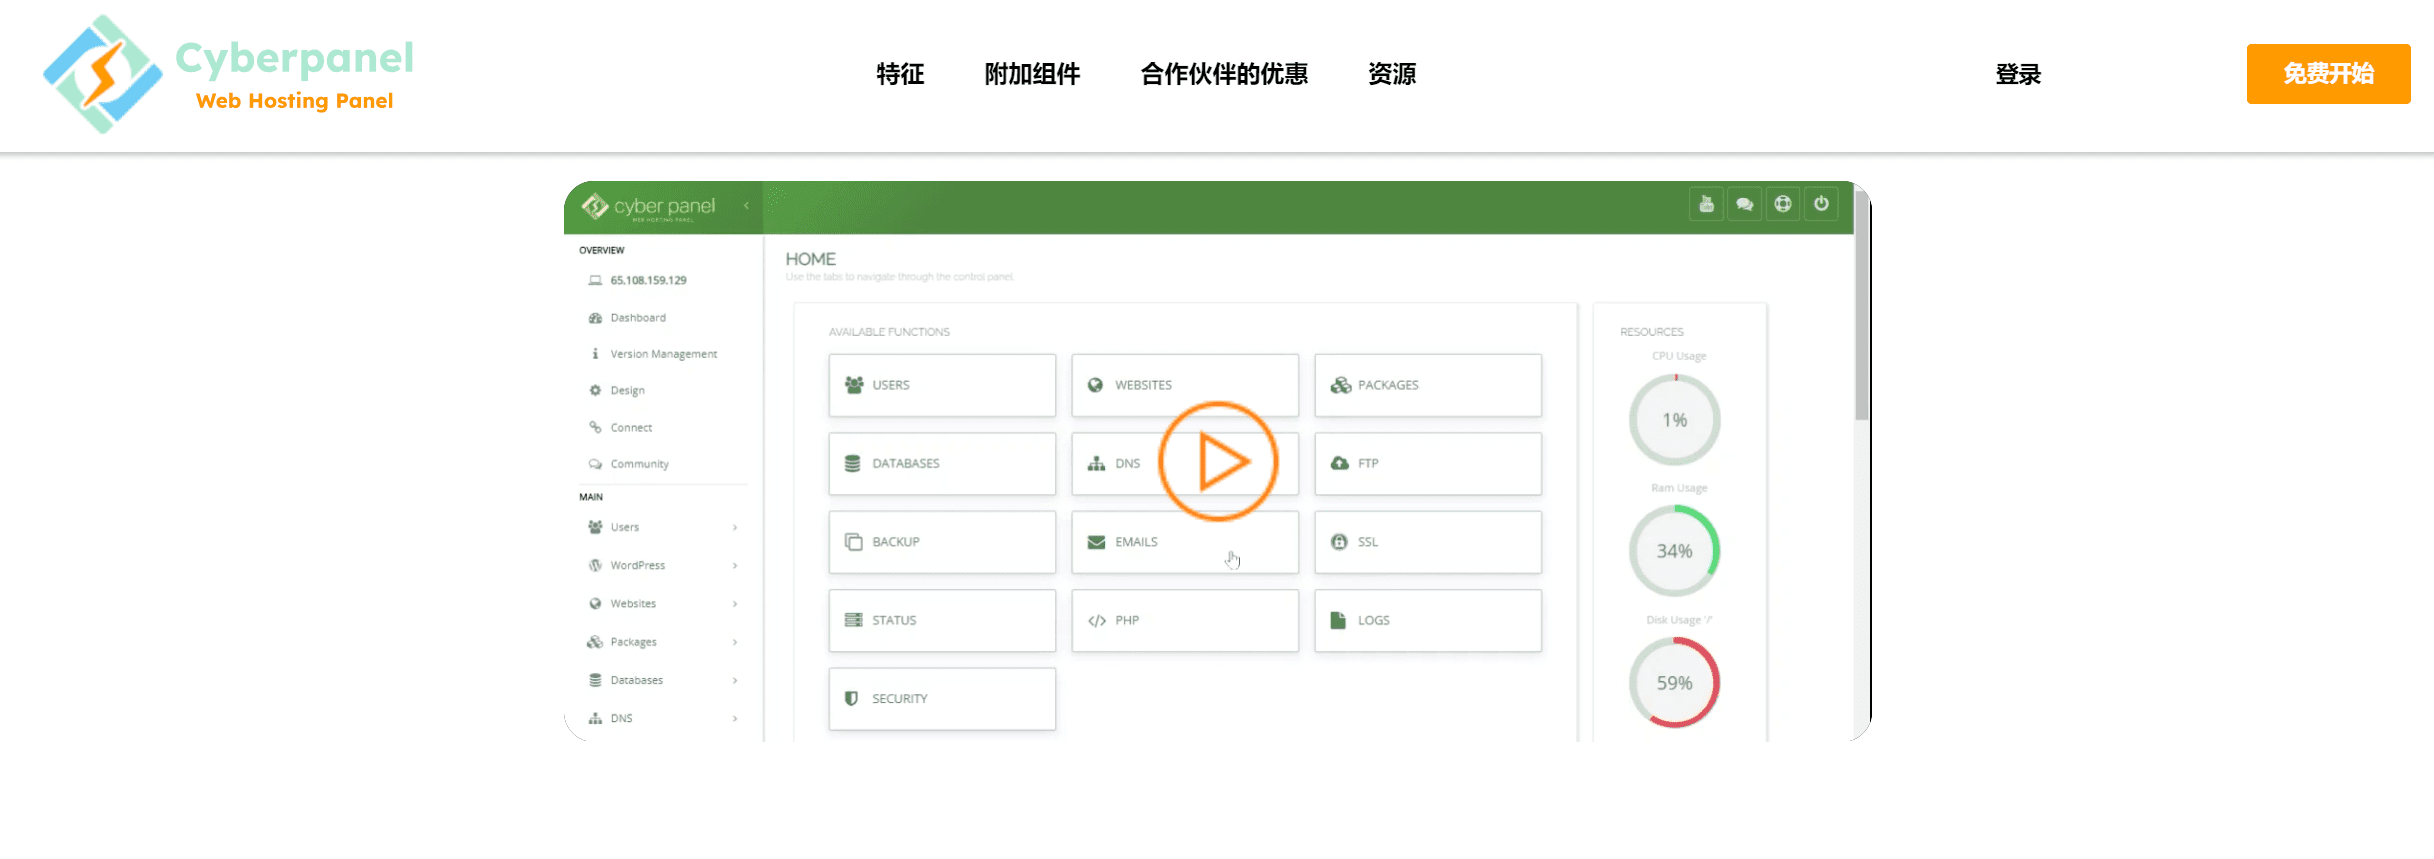Click the lifebuoy support icon in header
This screenshot has width=2434, height=859.
pyautogui.click(x=1782, y=204)
